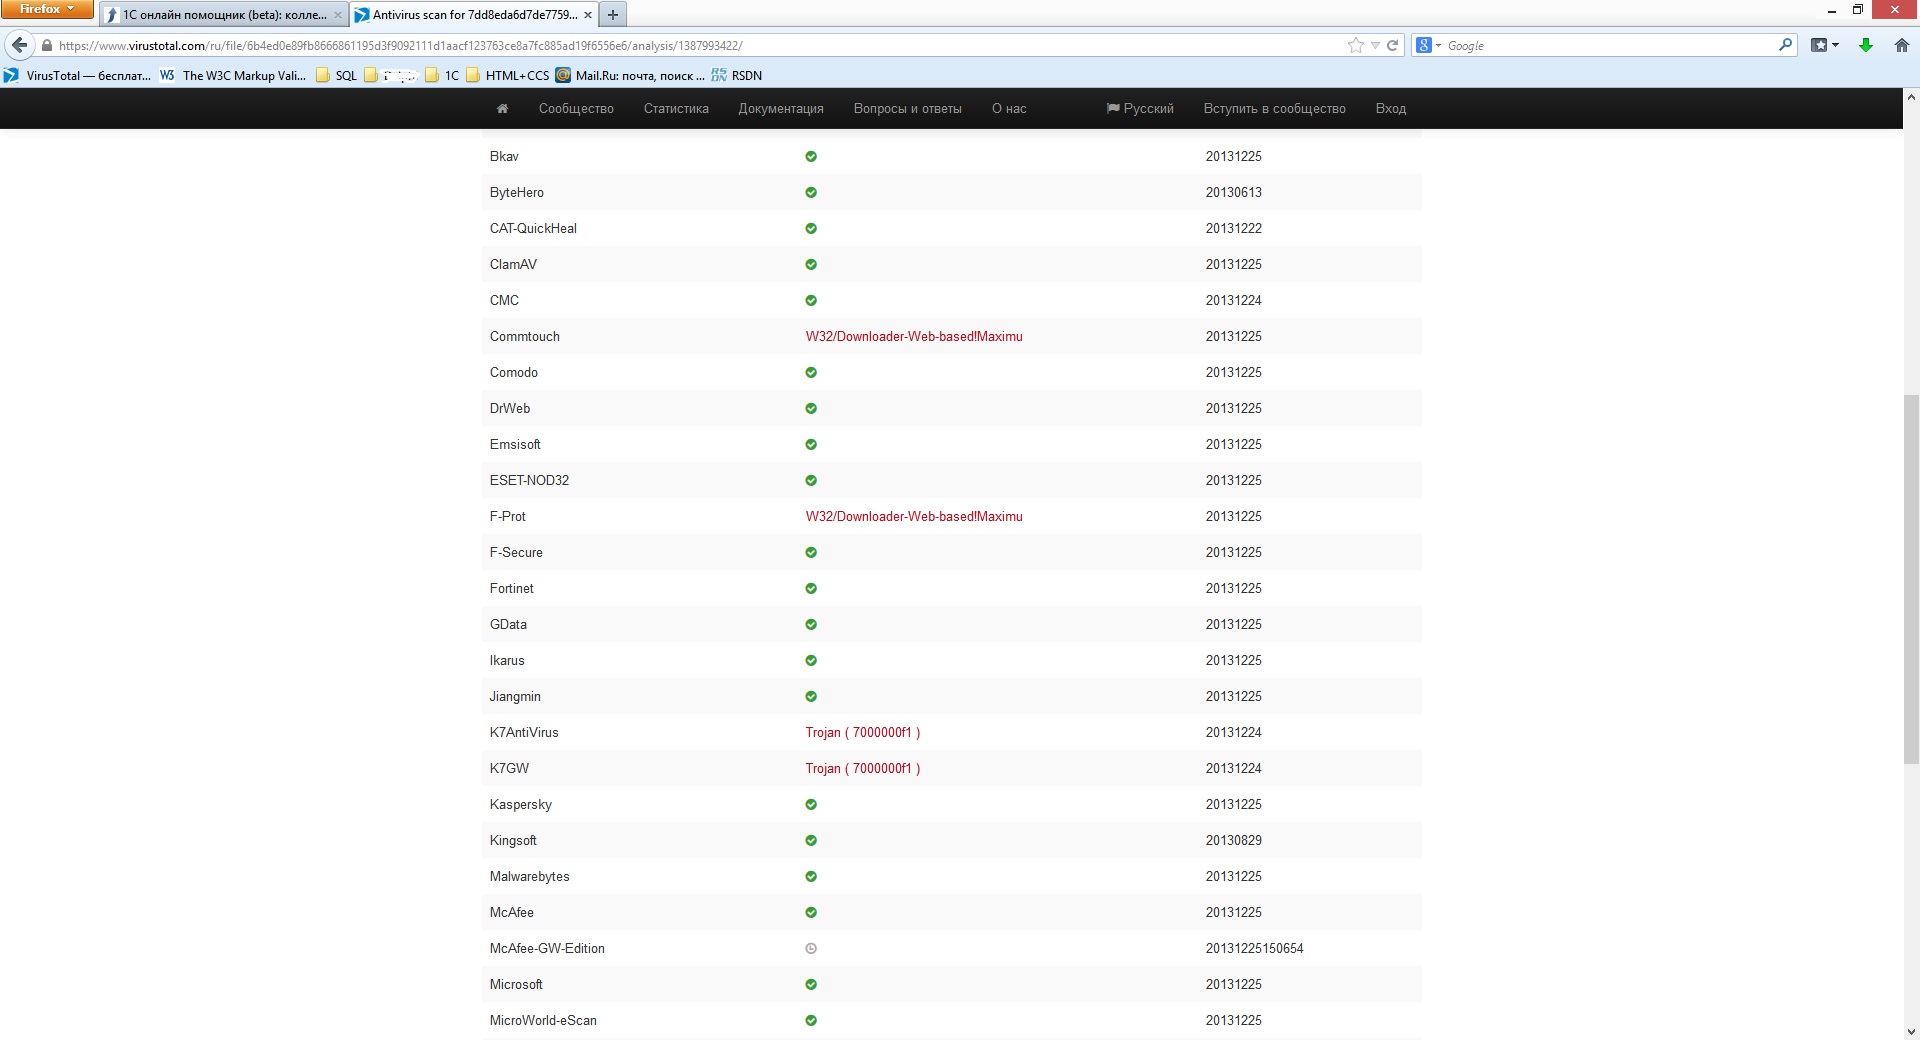Image resolution: width=1920 pixels, height=1040 pixels.
Task: Switch to the 1С онлайн помощник tab
Action: coord(224,14)
